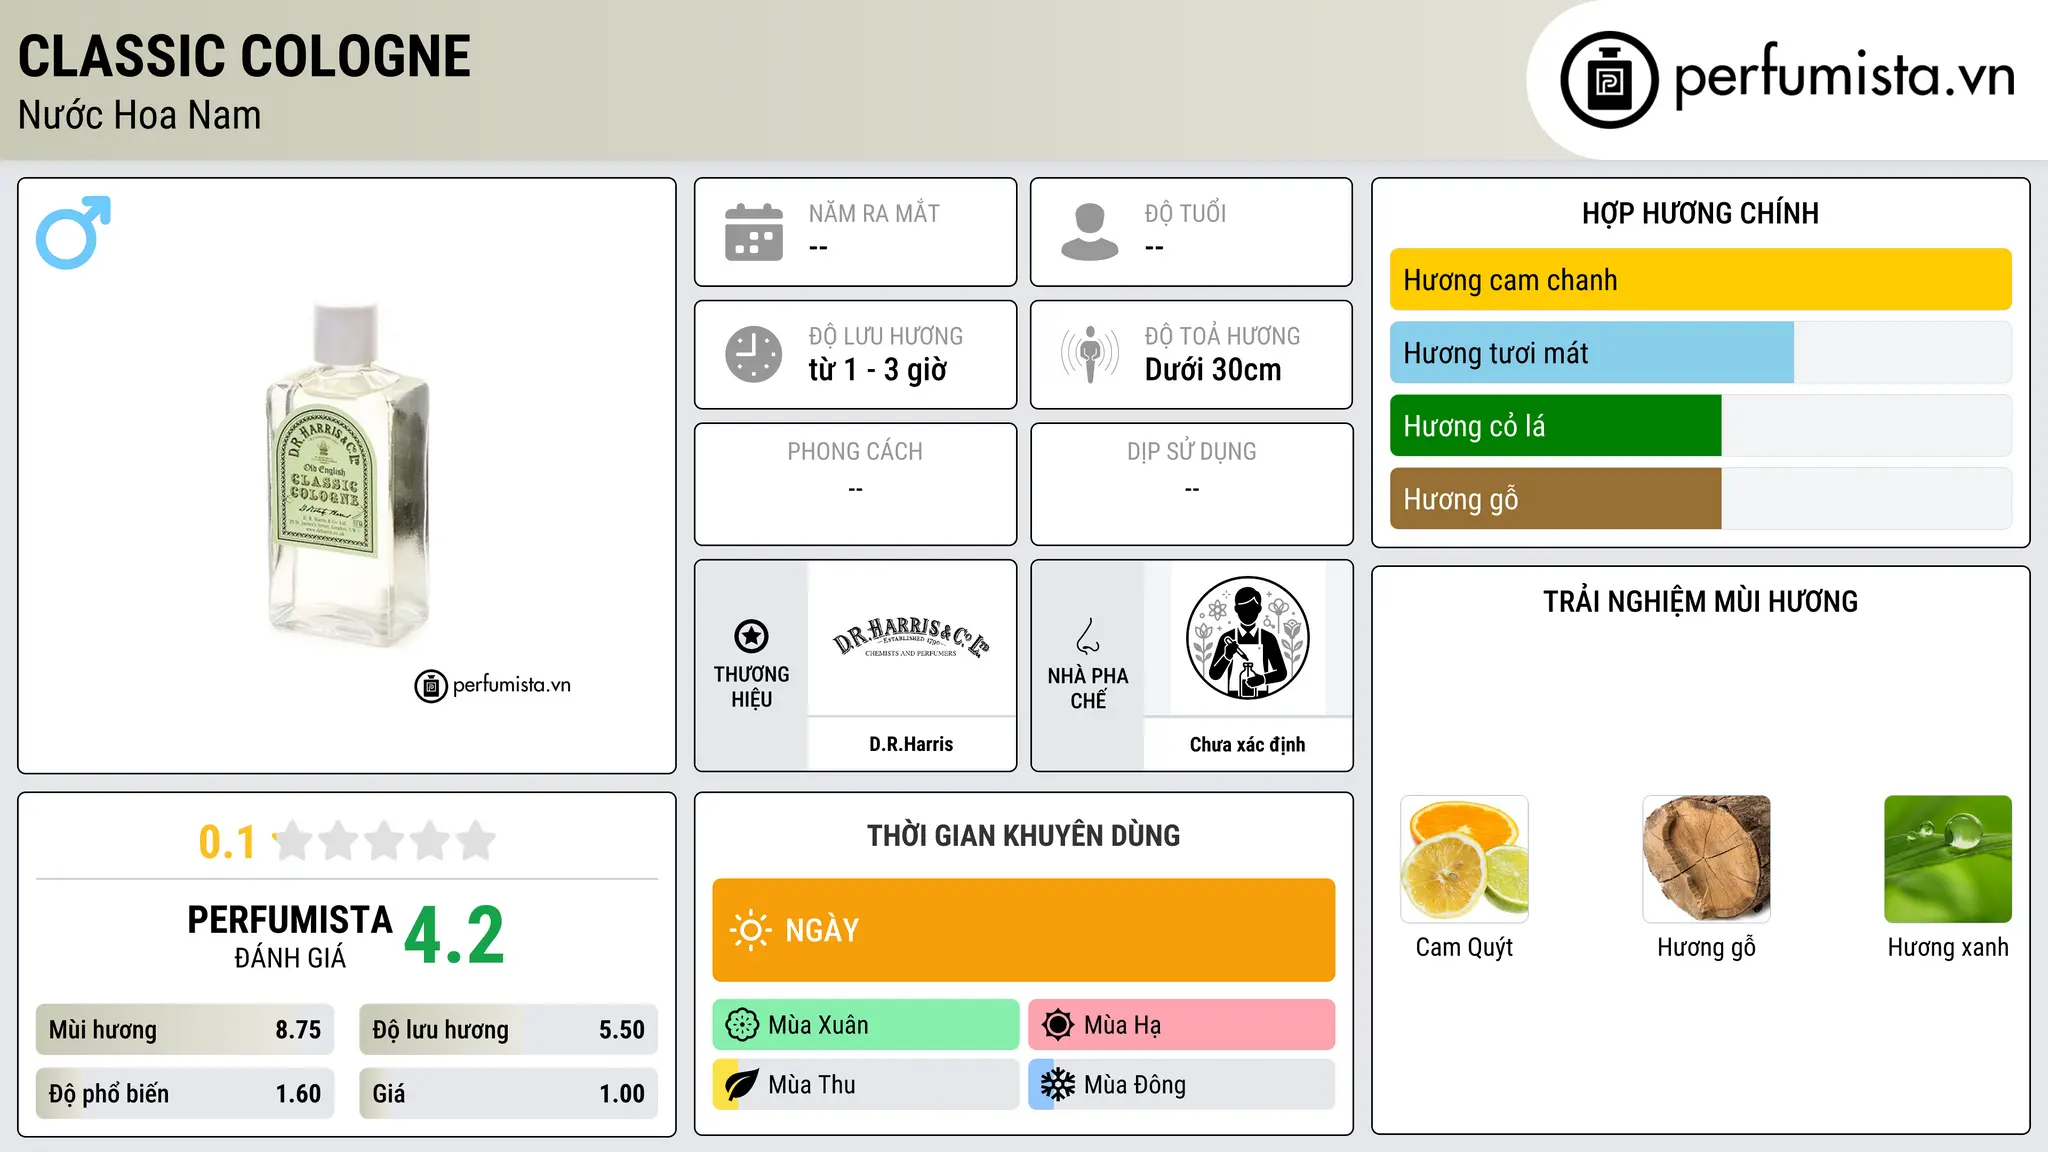Click the PERFUMISTA ĐÁNH GIÁ label
This screenshot has height=1152, width=2048.
click(x=290, y=936)
